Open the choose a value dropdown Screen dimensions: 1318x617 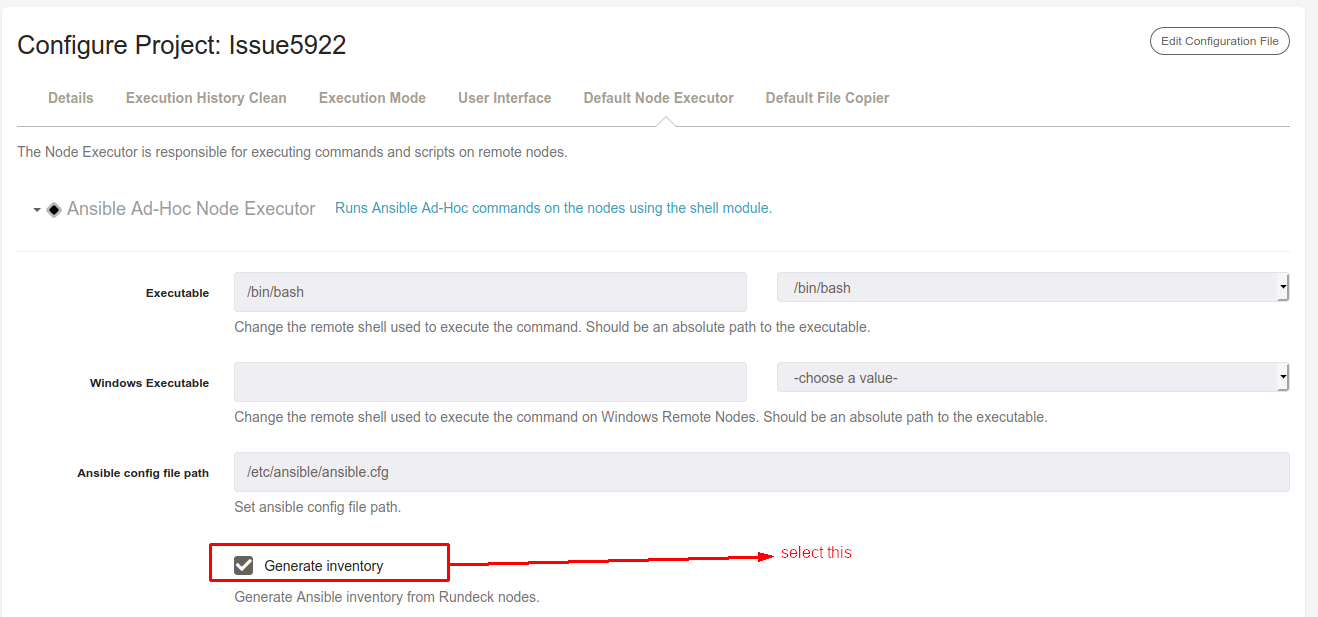[x=1030, y=377]
